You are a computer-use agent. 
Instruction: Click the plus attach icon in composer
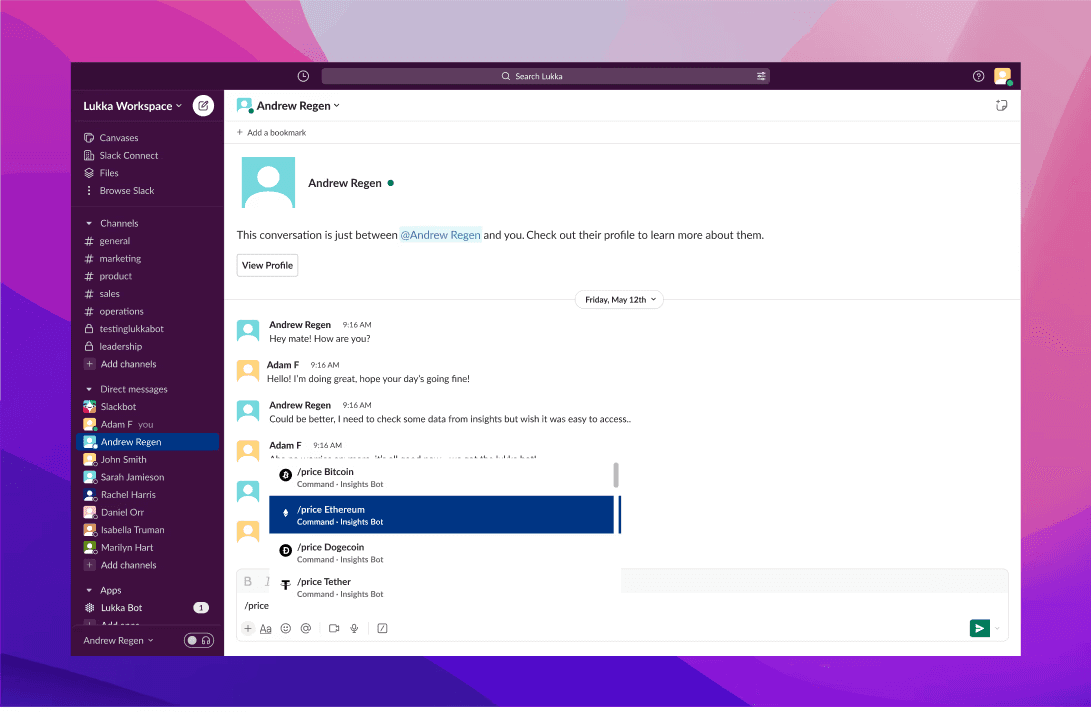248,628
